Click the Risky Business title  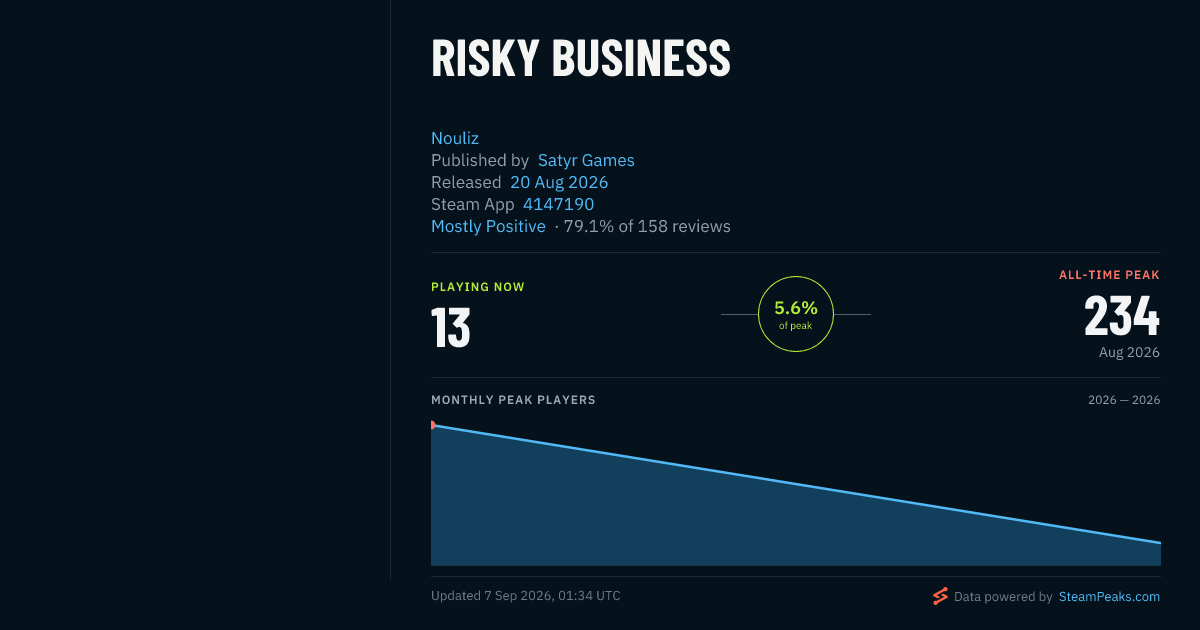(581, 59)
